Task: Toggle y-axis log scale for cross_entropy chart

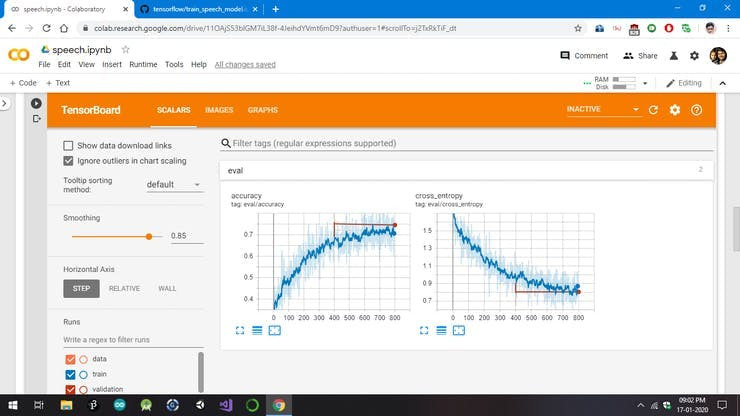Action: (441, 331)
